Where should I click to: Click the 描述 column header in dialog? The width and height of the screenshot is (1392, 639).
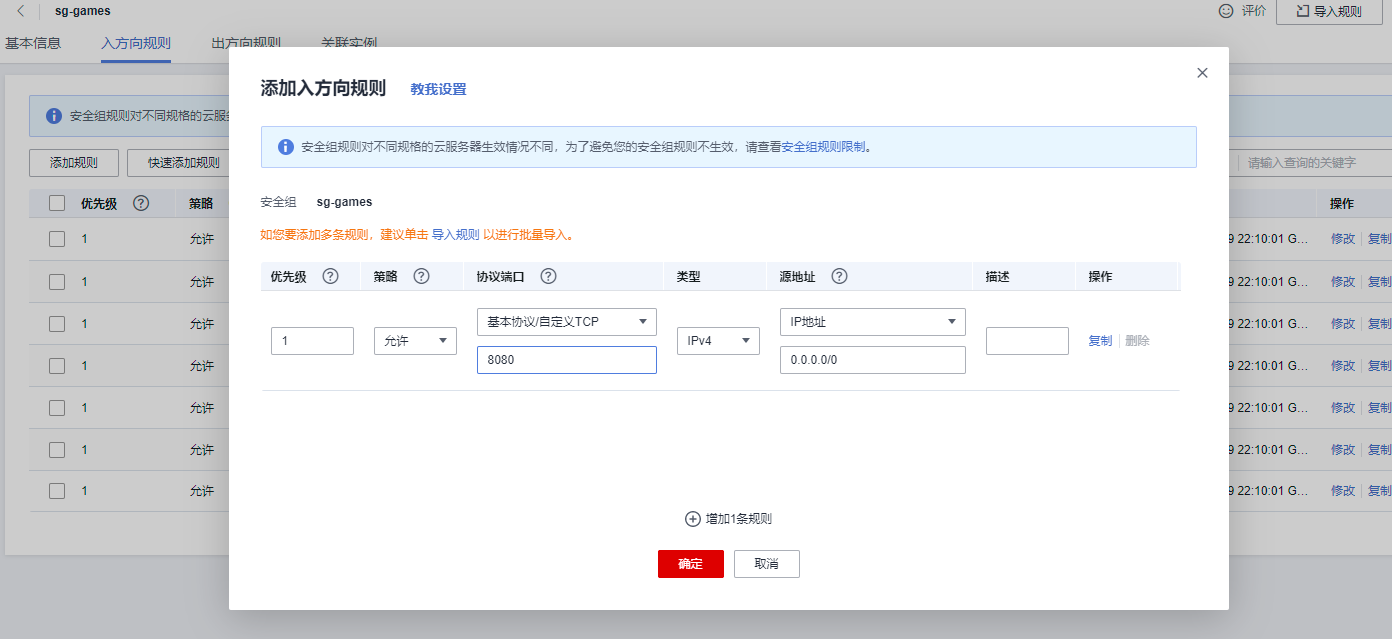click(x=997, y=277)
